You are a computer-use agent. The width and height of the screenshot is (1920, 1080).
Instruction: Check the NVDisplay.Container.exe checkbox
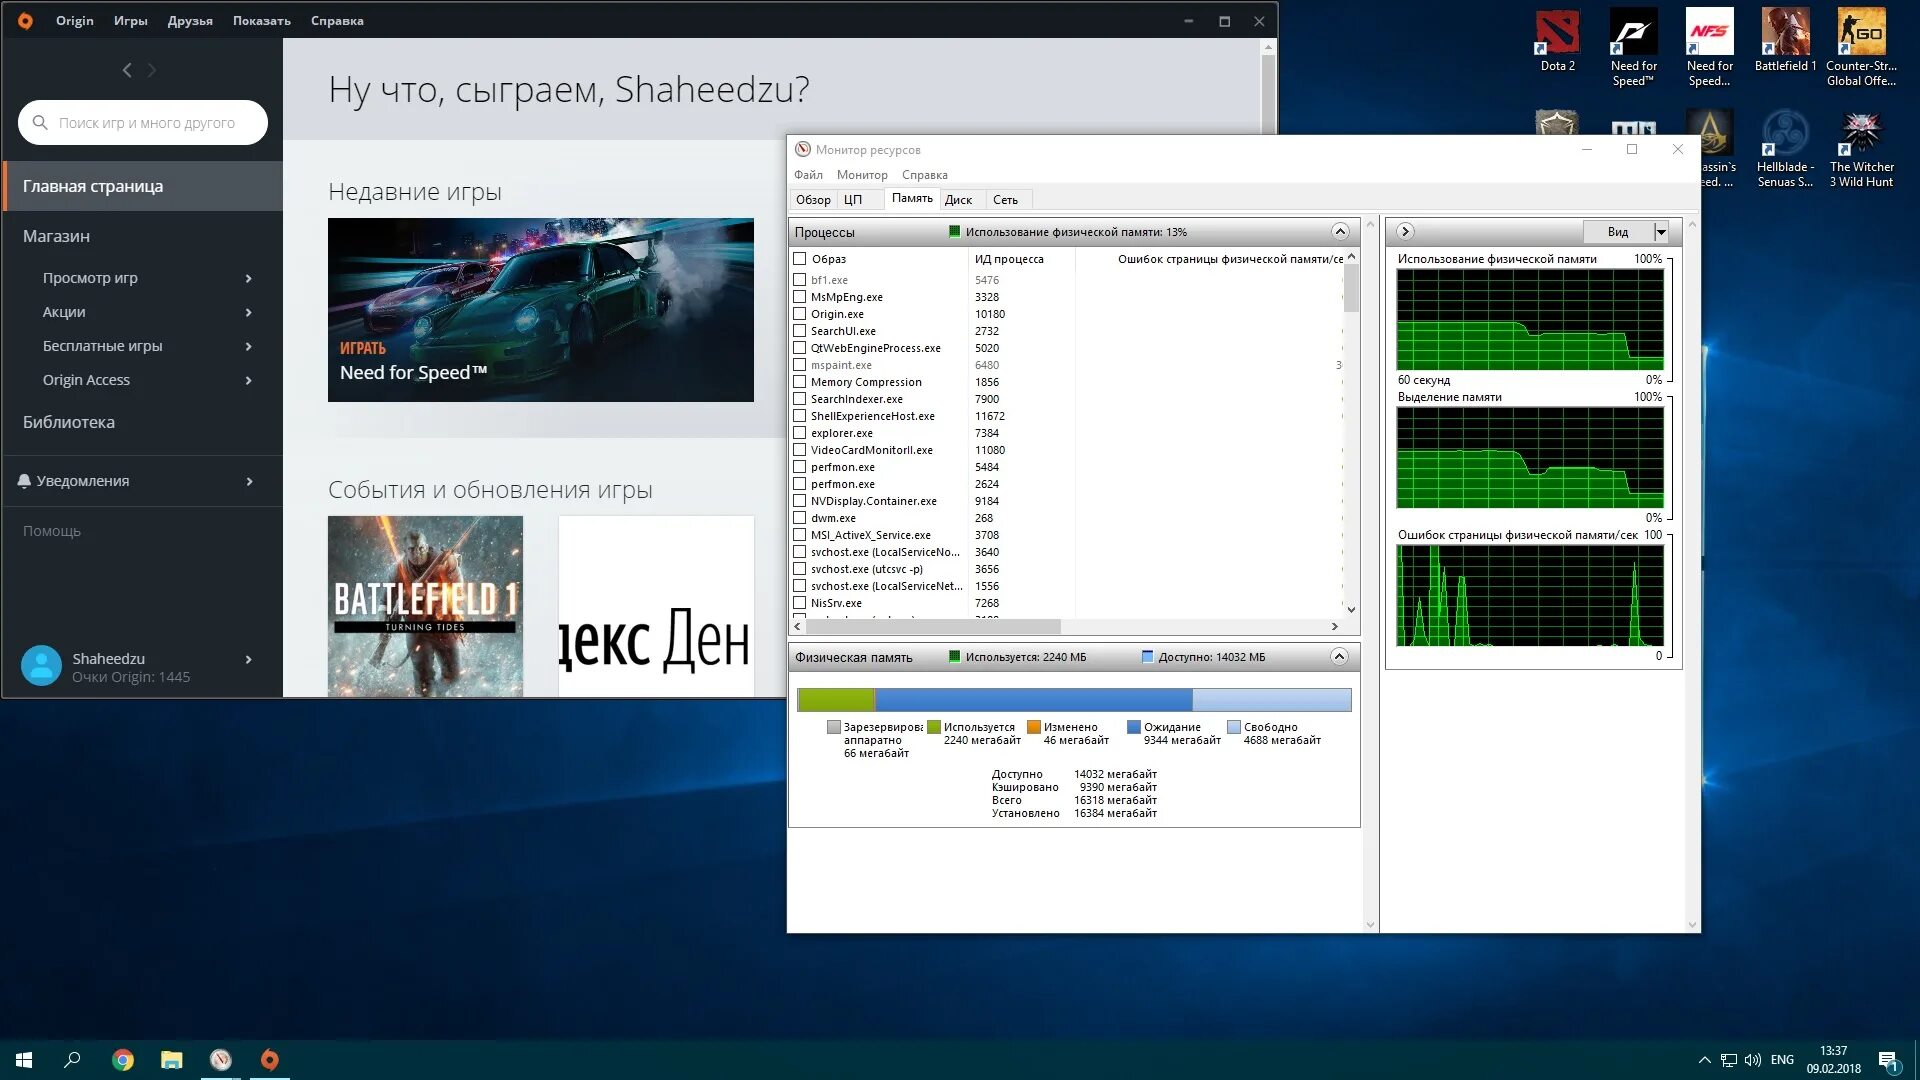click(800, 501)
